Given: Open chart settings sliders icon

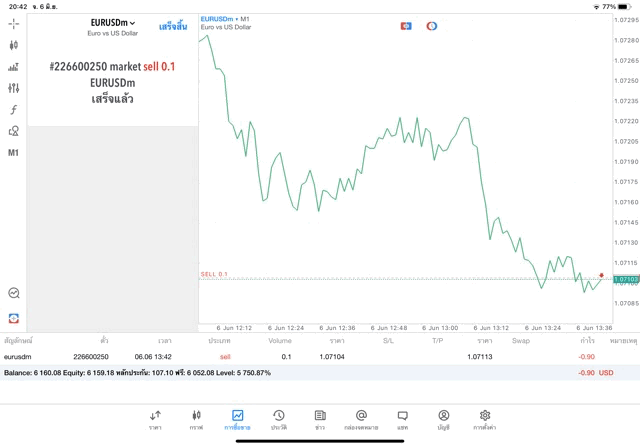Looking at the screenshot, I should [13, 88].
